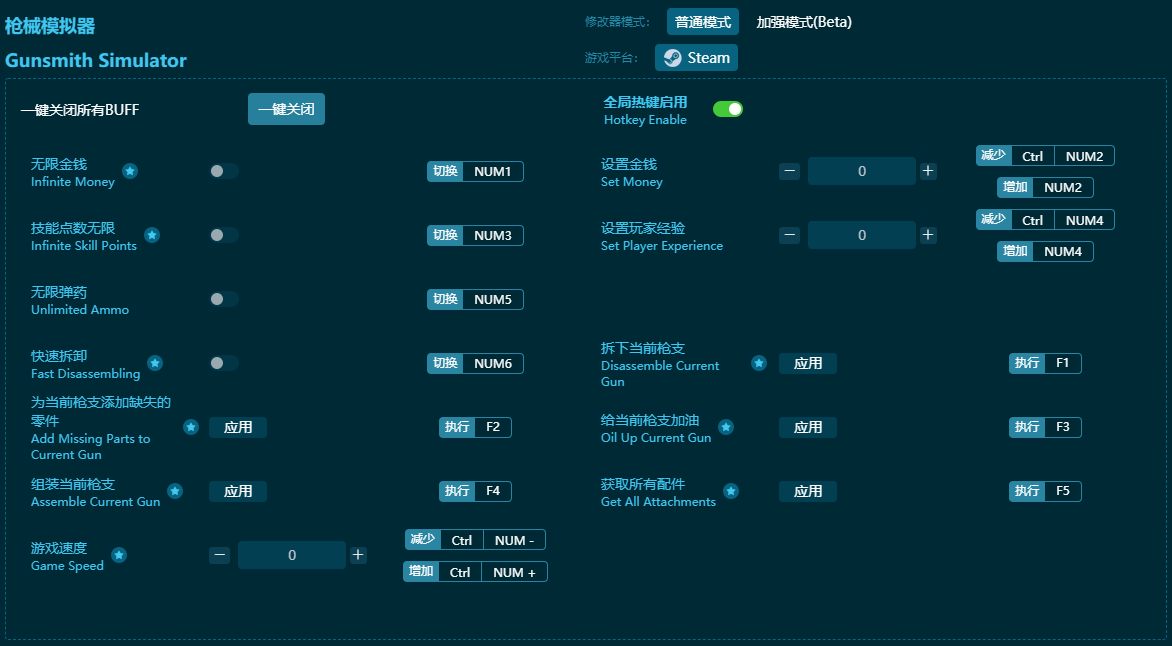Screen dimensions: 1172x646
Task: Click the star icon next to Fast Disassembling
Action: pos(155,363)
